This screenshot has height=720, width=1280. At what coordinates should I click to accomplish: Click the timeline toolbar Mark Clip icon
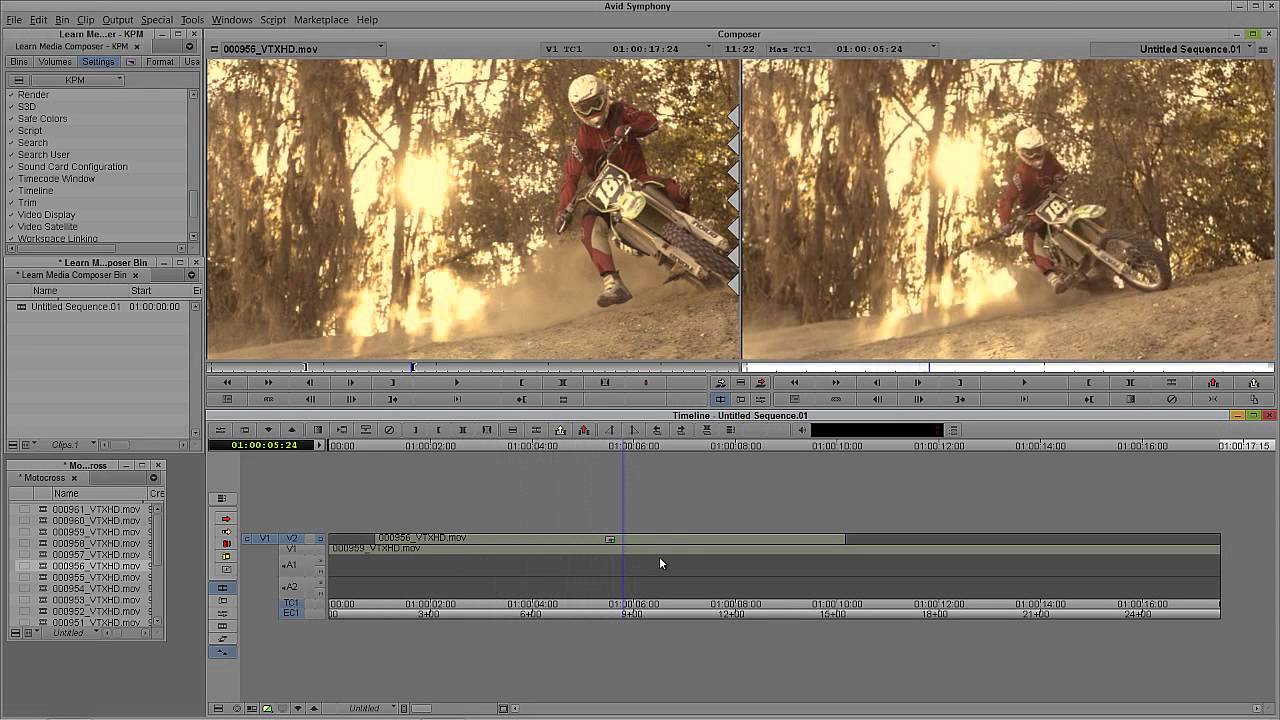(463, 430)
